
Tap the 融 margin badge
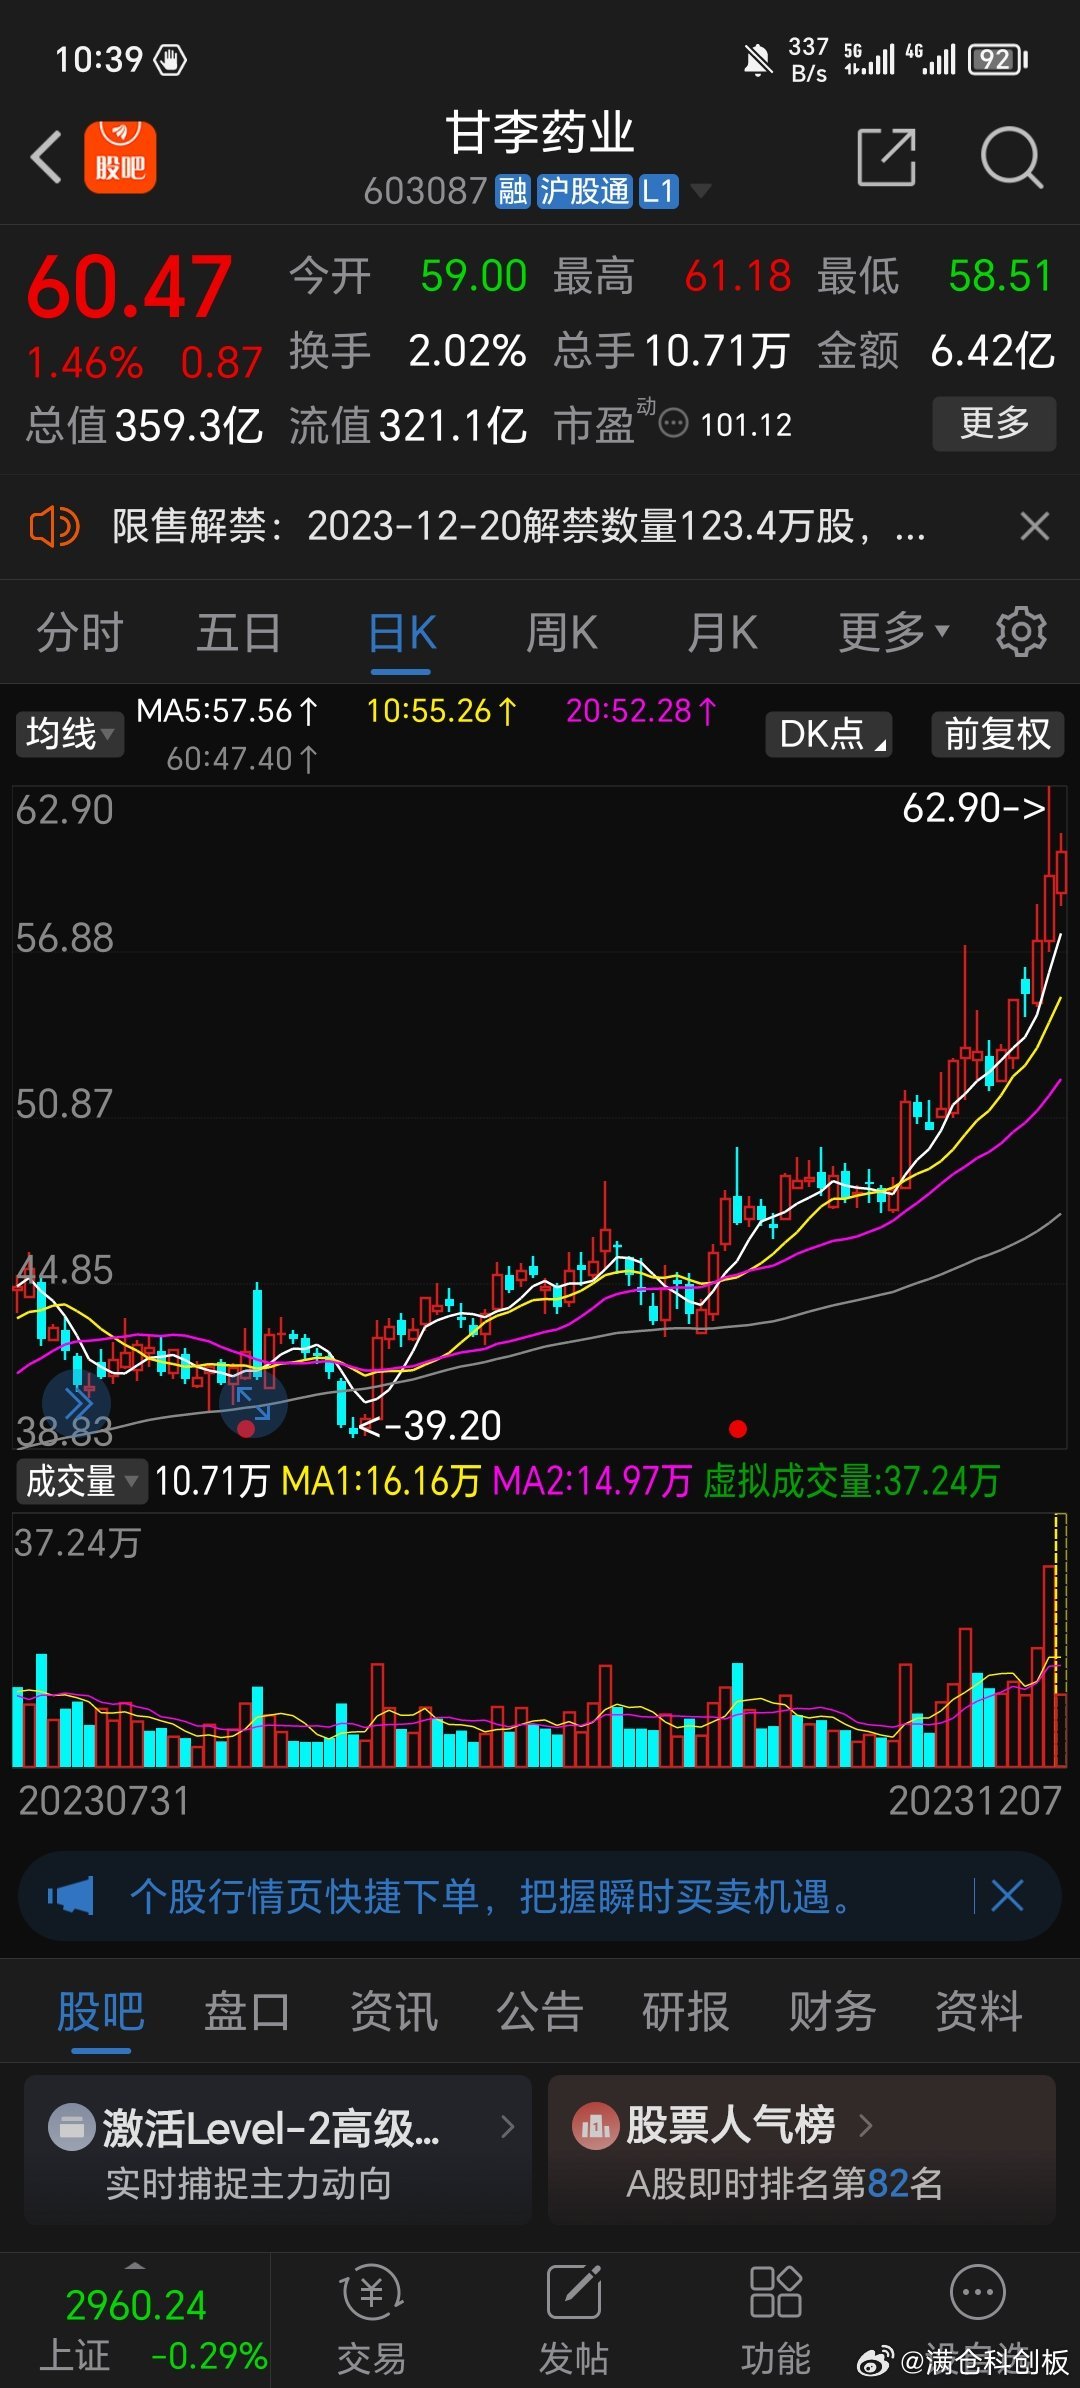tap(513, 190)
